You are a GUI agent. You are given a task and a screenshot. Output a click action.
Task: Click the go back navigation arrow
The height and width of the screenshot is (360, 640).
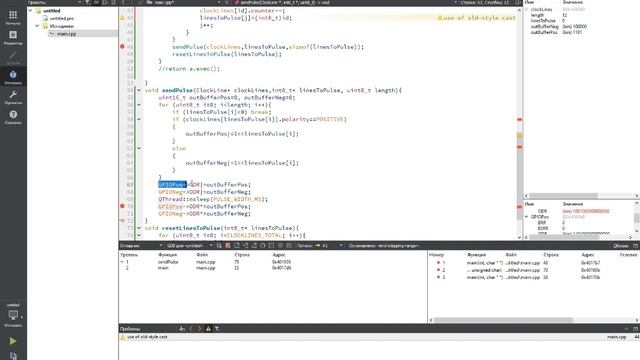(x=123, y=2)
